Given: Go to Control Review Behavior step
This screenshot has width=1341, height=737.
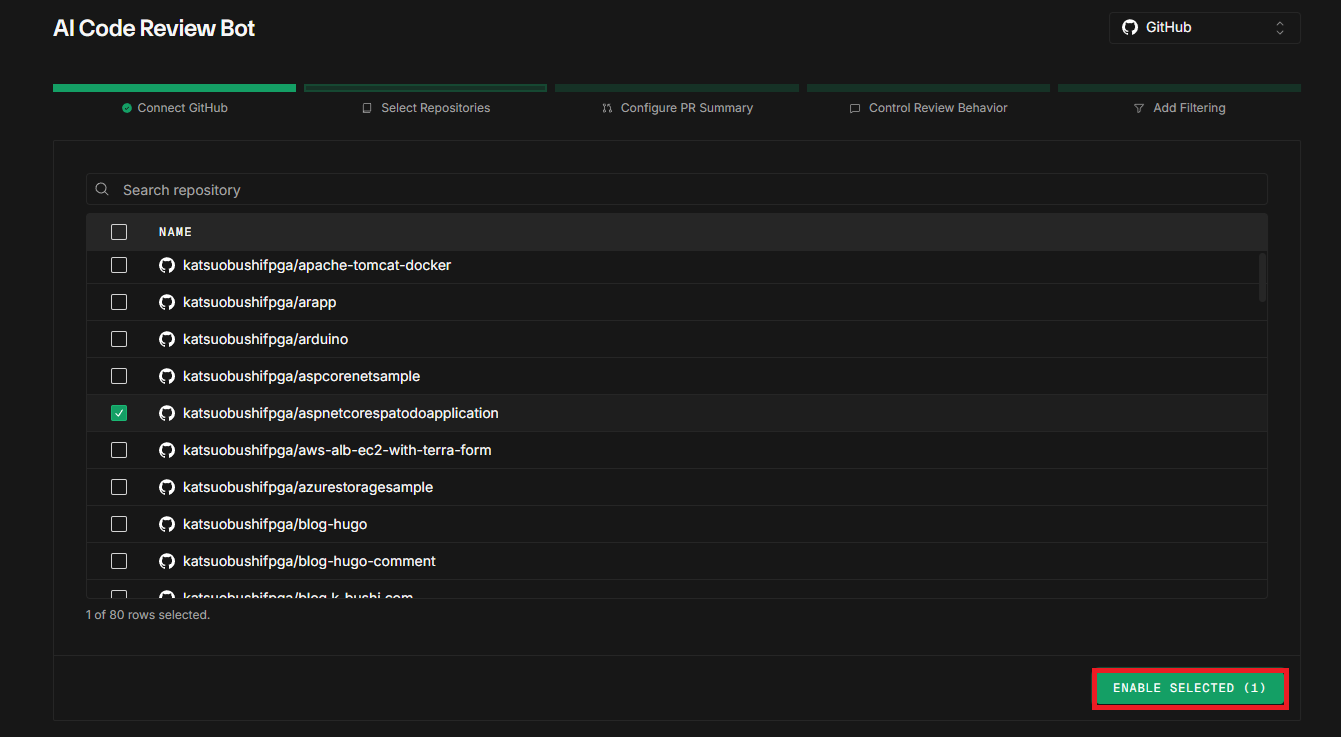Looking at the screenshot, I should [929, 108].
